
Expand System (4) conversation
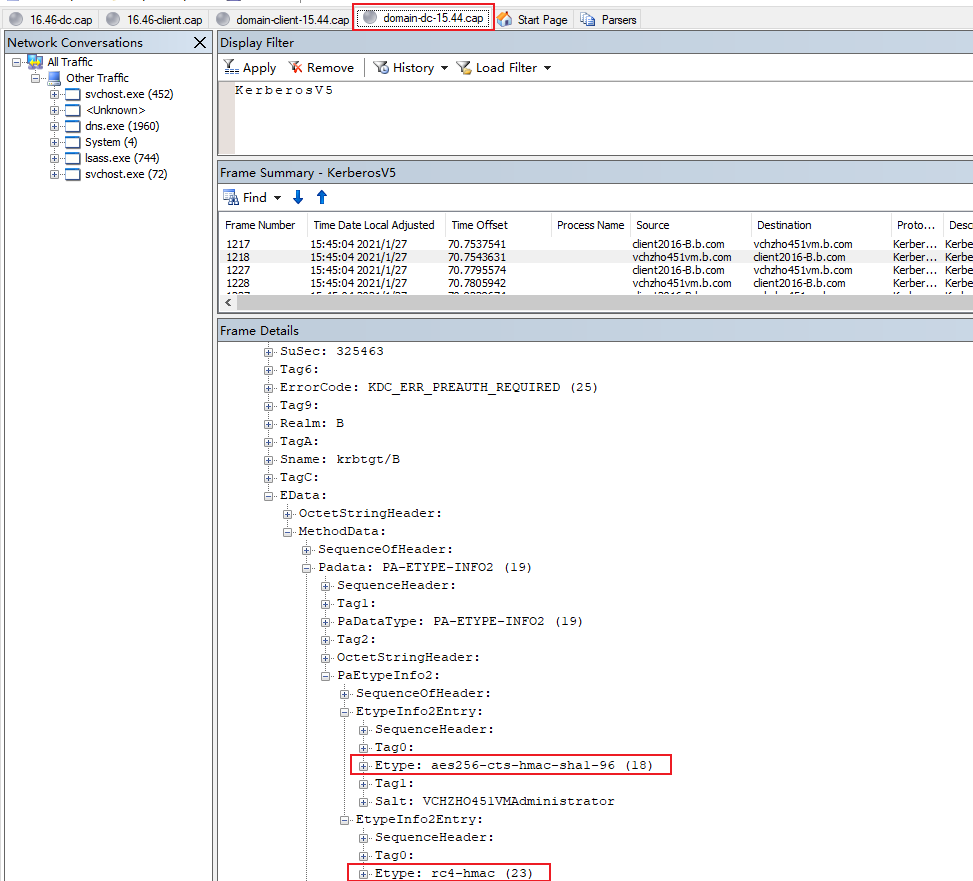pyautogui.click(x=55, y=143)
